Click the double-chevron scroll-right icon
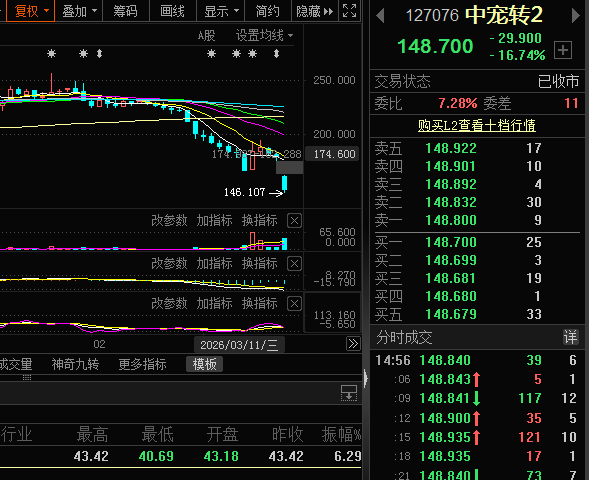 pos(353,344)
